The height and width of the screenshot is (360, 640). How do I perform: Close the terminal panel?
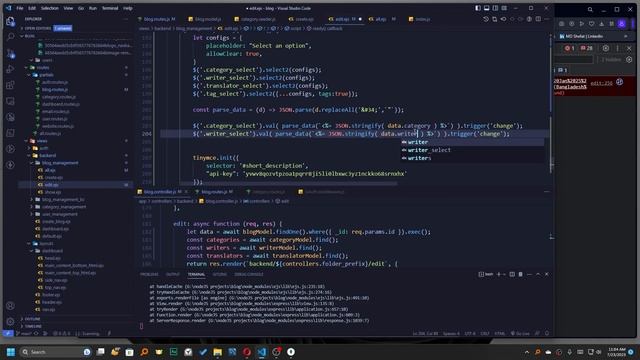coord(547,274)
